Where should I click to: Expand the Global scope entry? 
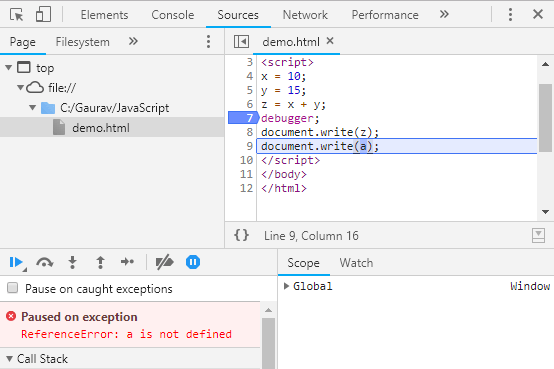point(287,286)
